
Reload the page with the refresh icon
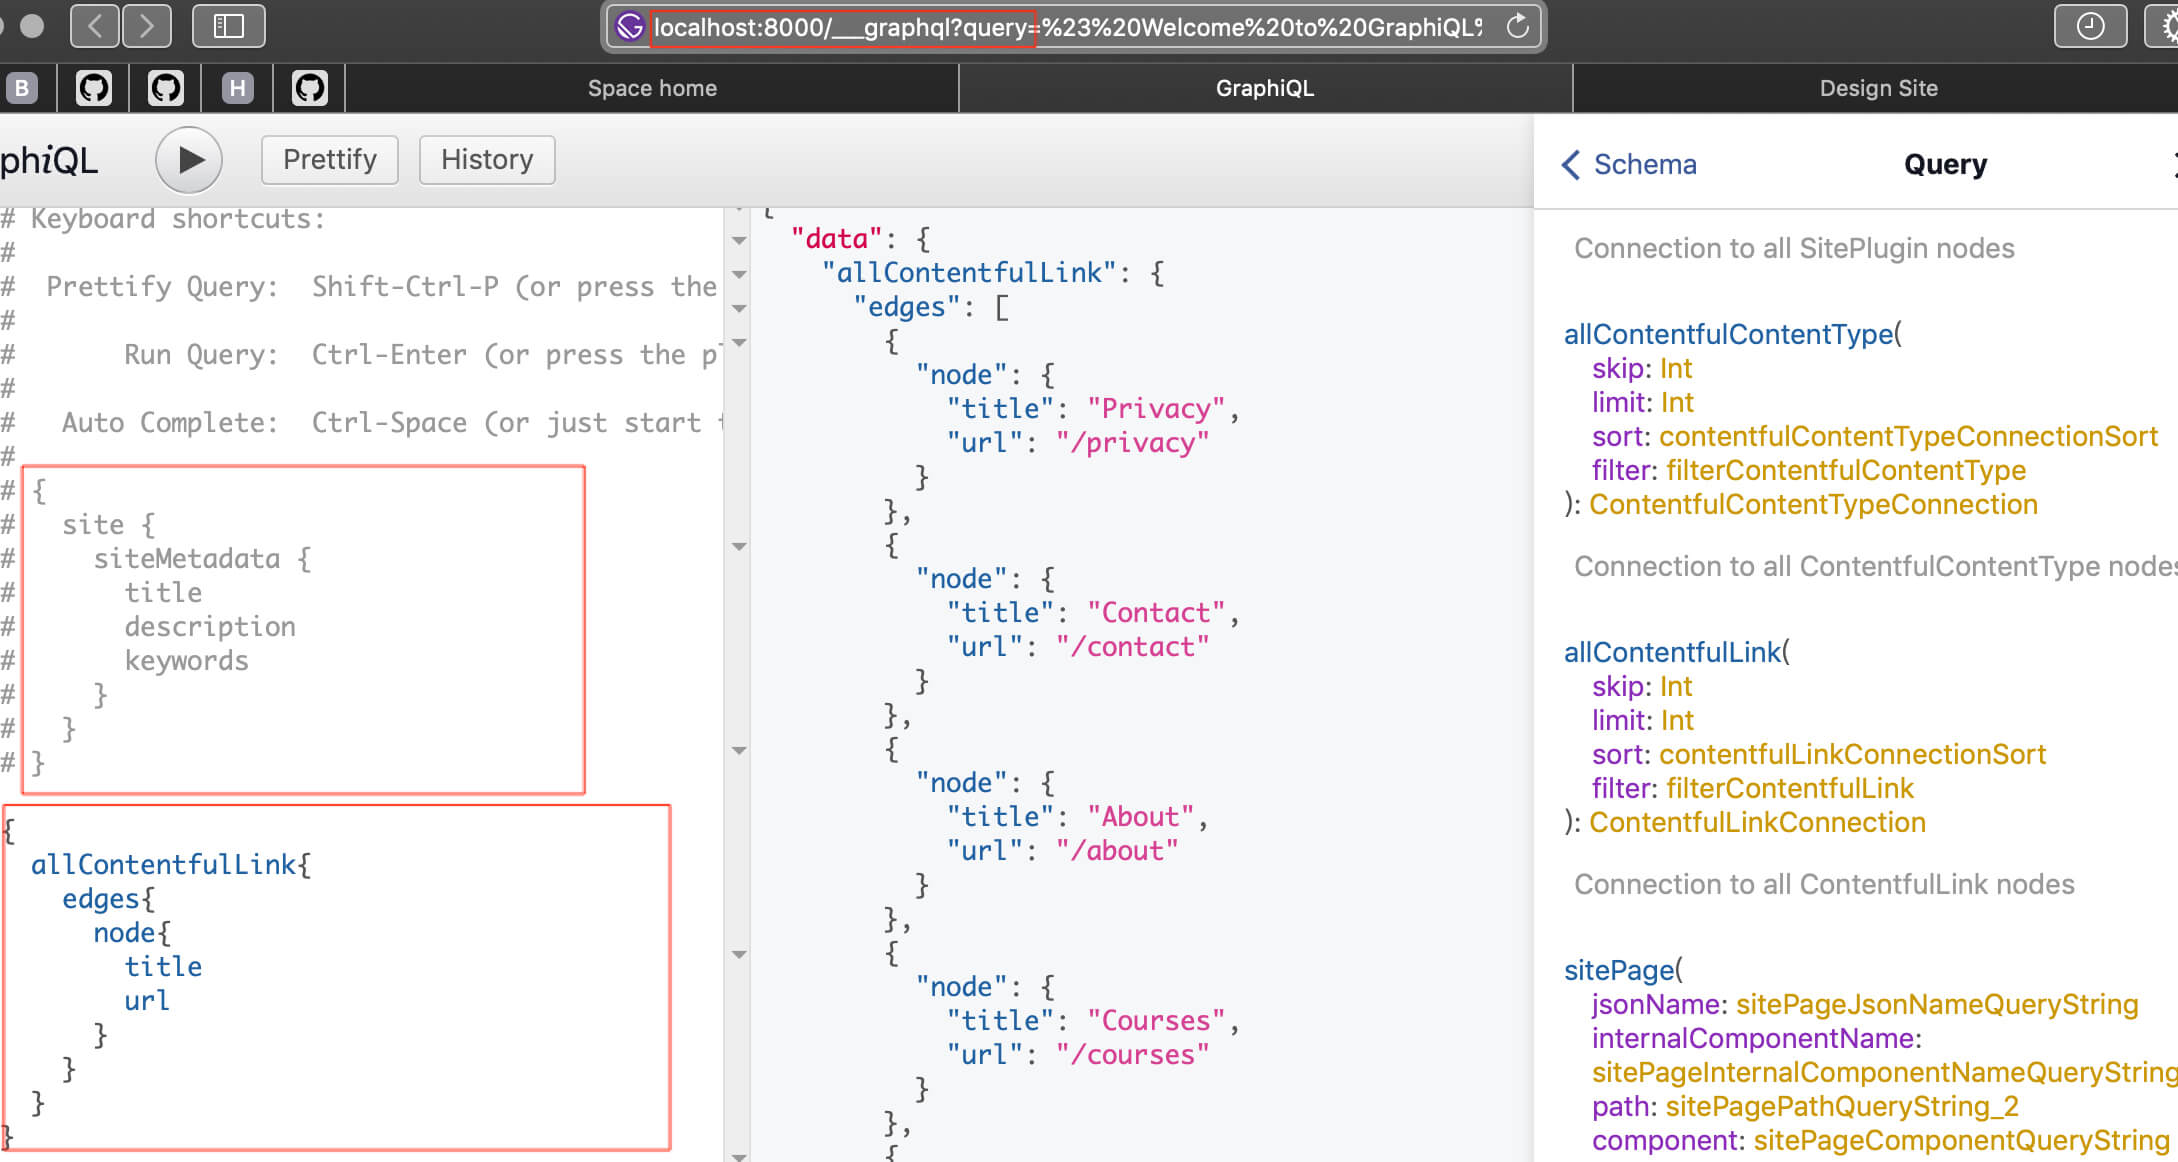[x=1517, y=26]
